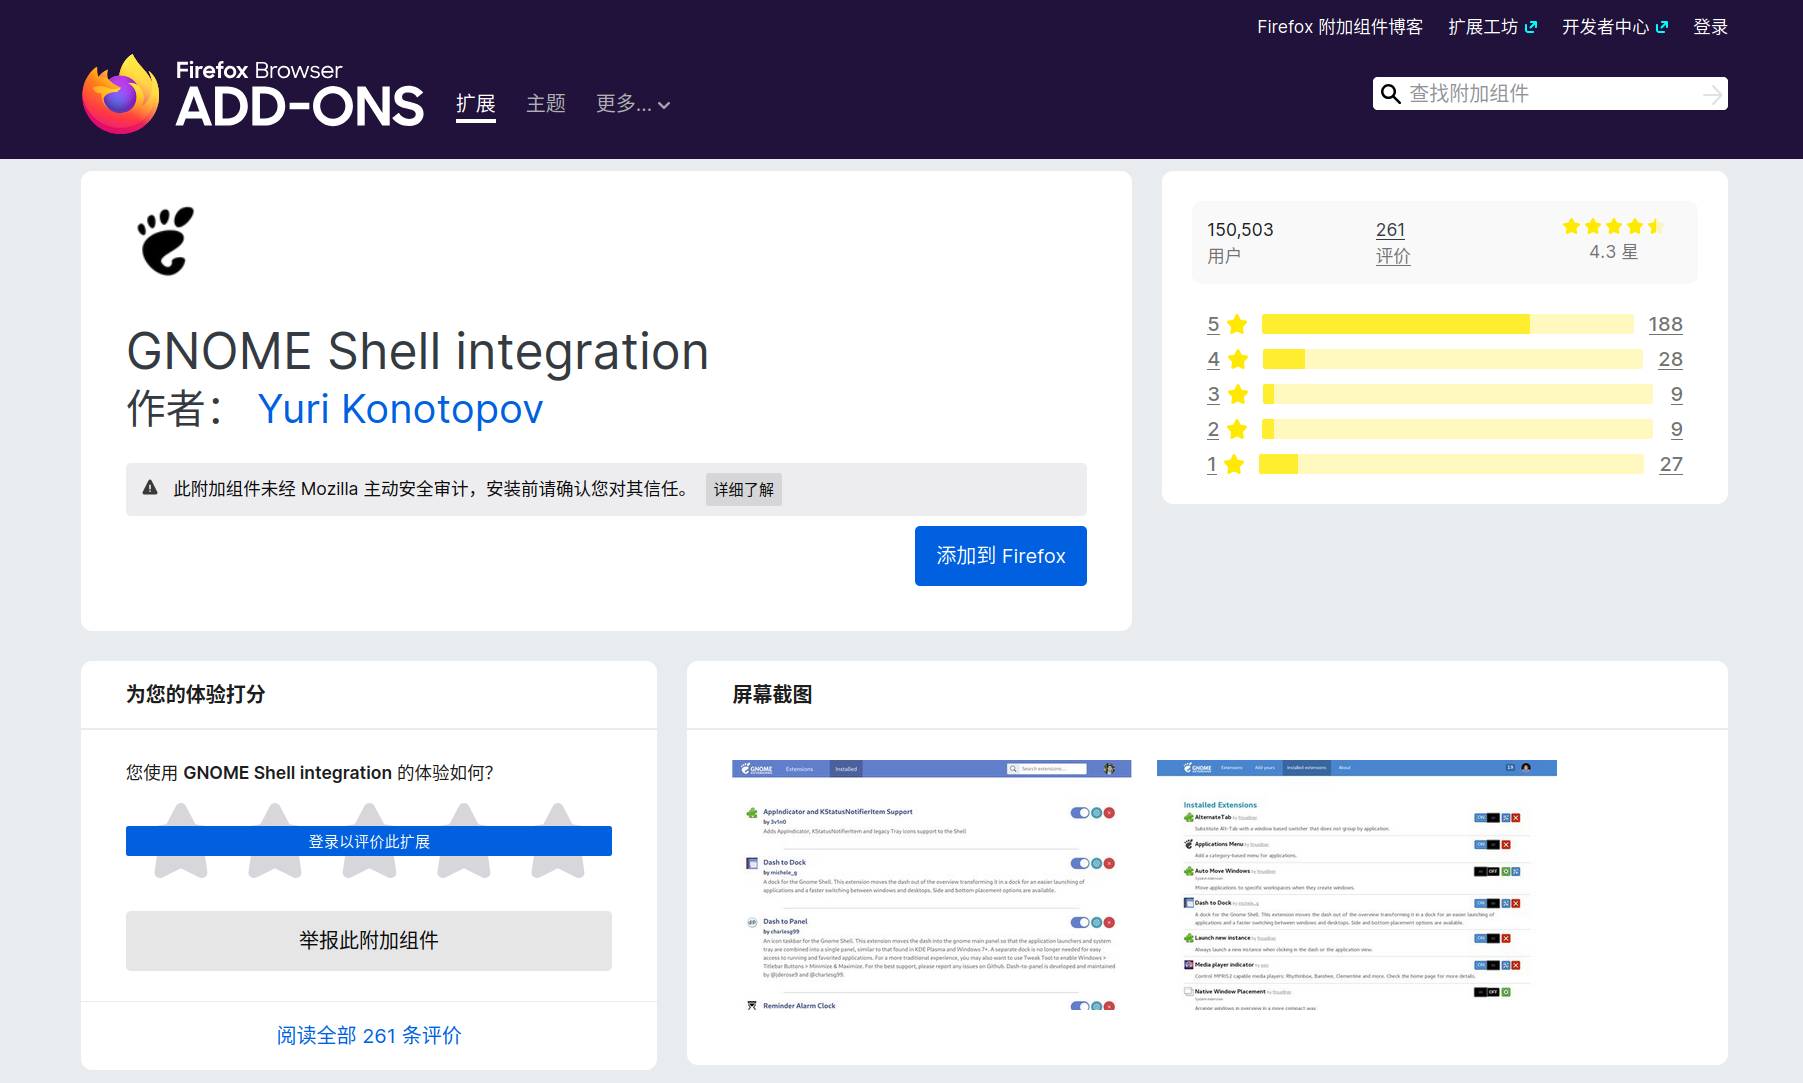1803x1083 pixels.
Task: Select the second rating star
Action: tap(275, 840)
